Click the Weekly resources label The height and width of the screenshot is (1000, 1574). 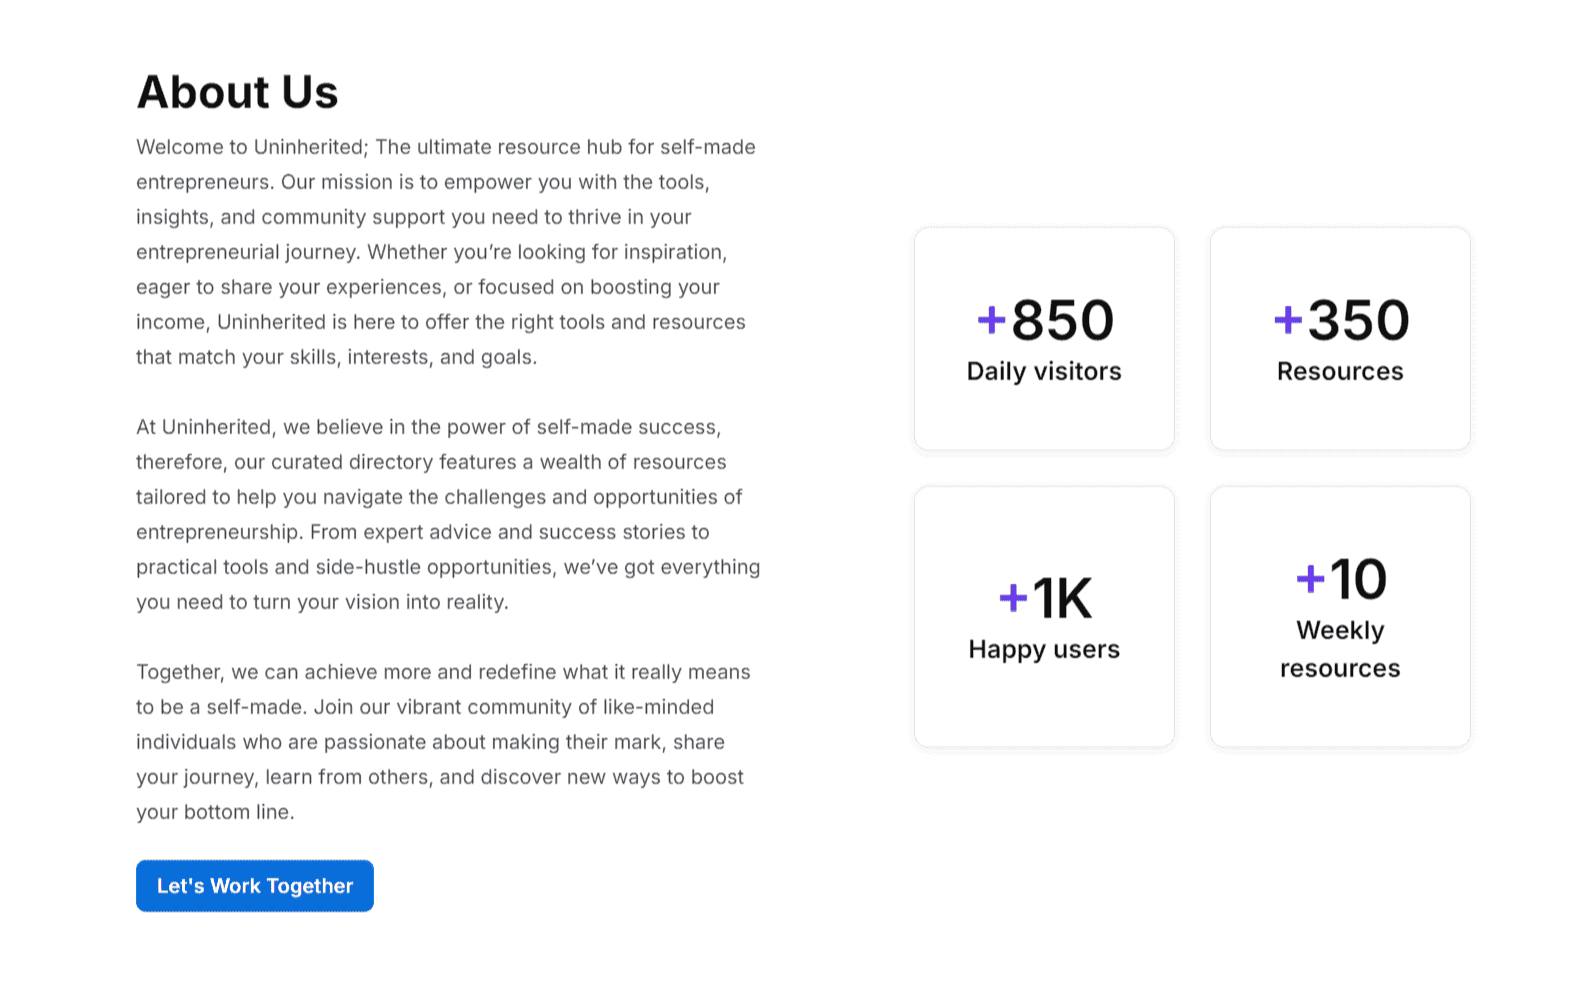click(1340, 649)
